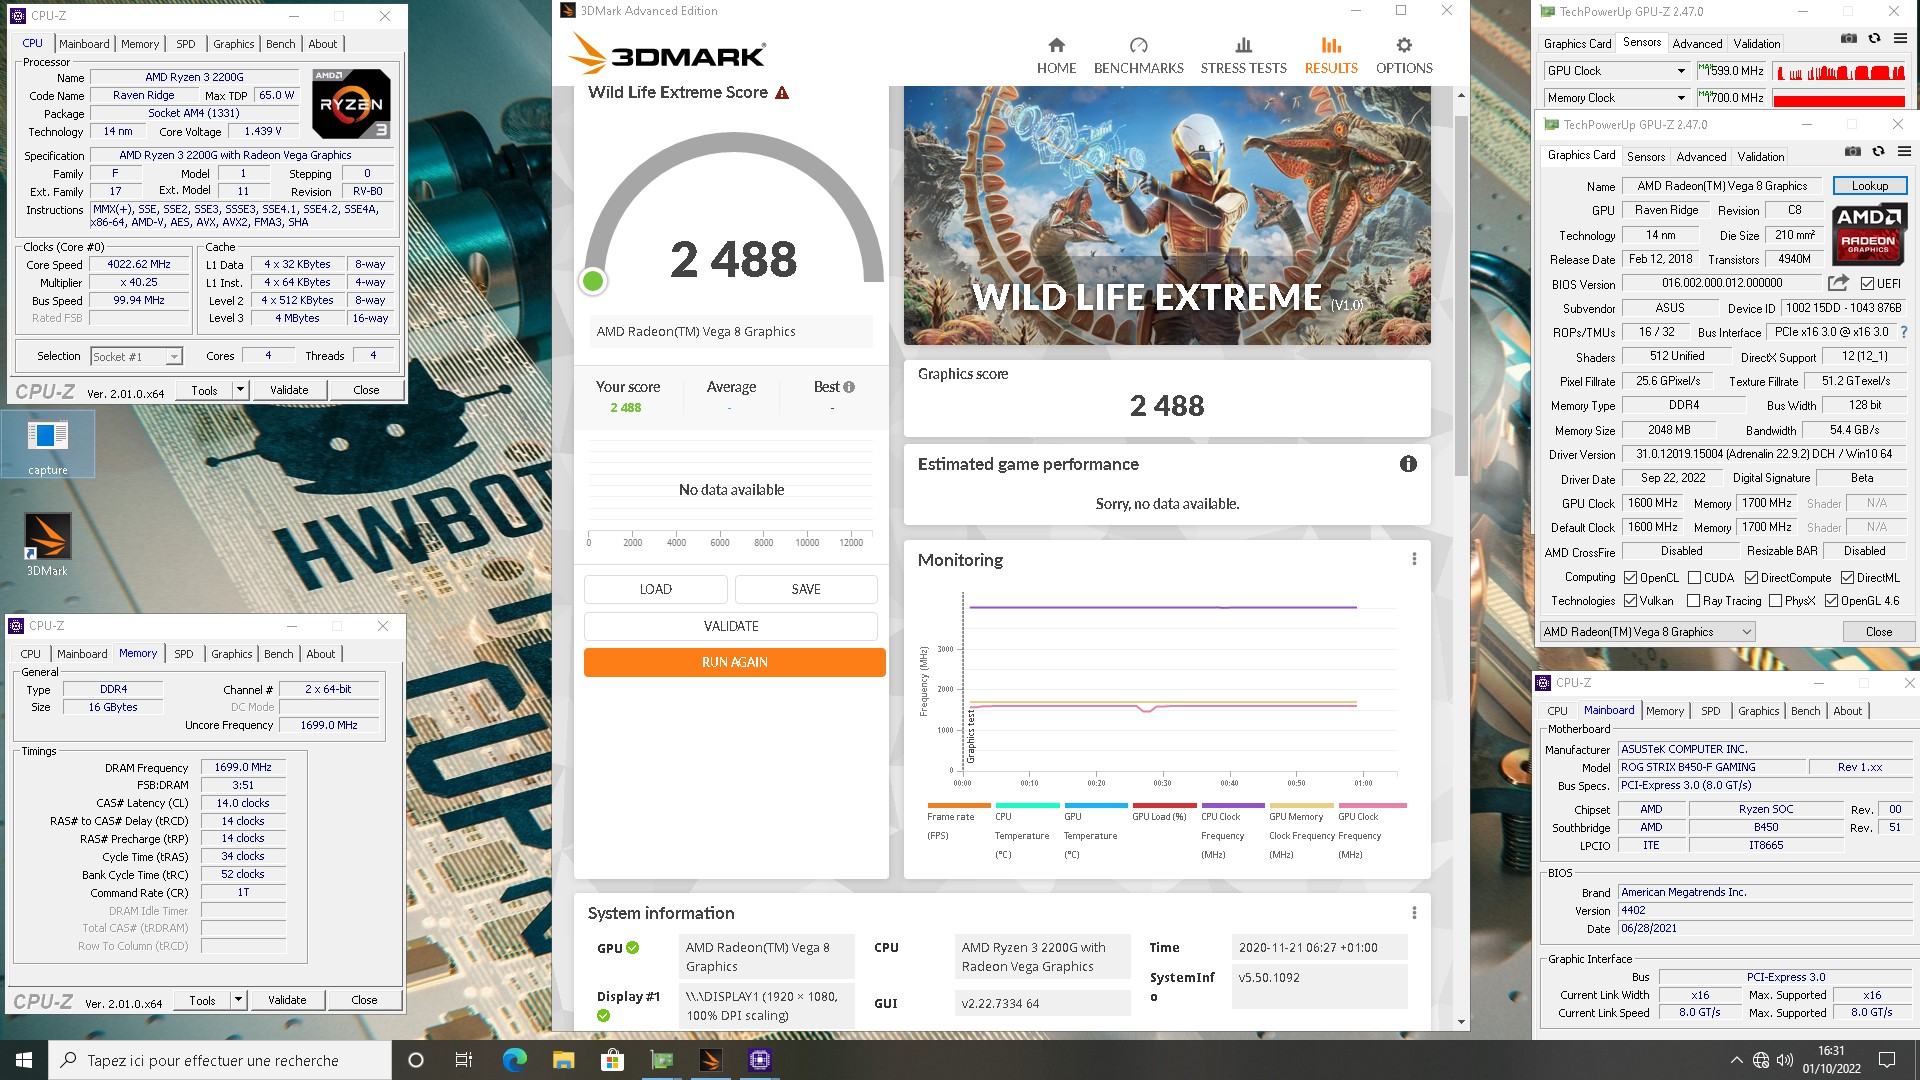The height and width of the screenshot is (1080, 1920).
Task: Open the Socket #1 selection dropdown
Action: point(136,356)
